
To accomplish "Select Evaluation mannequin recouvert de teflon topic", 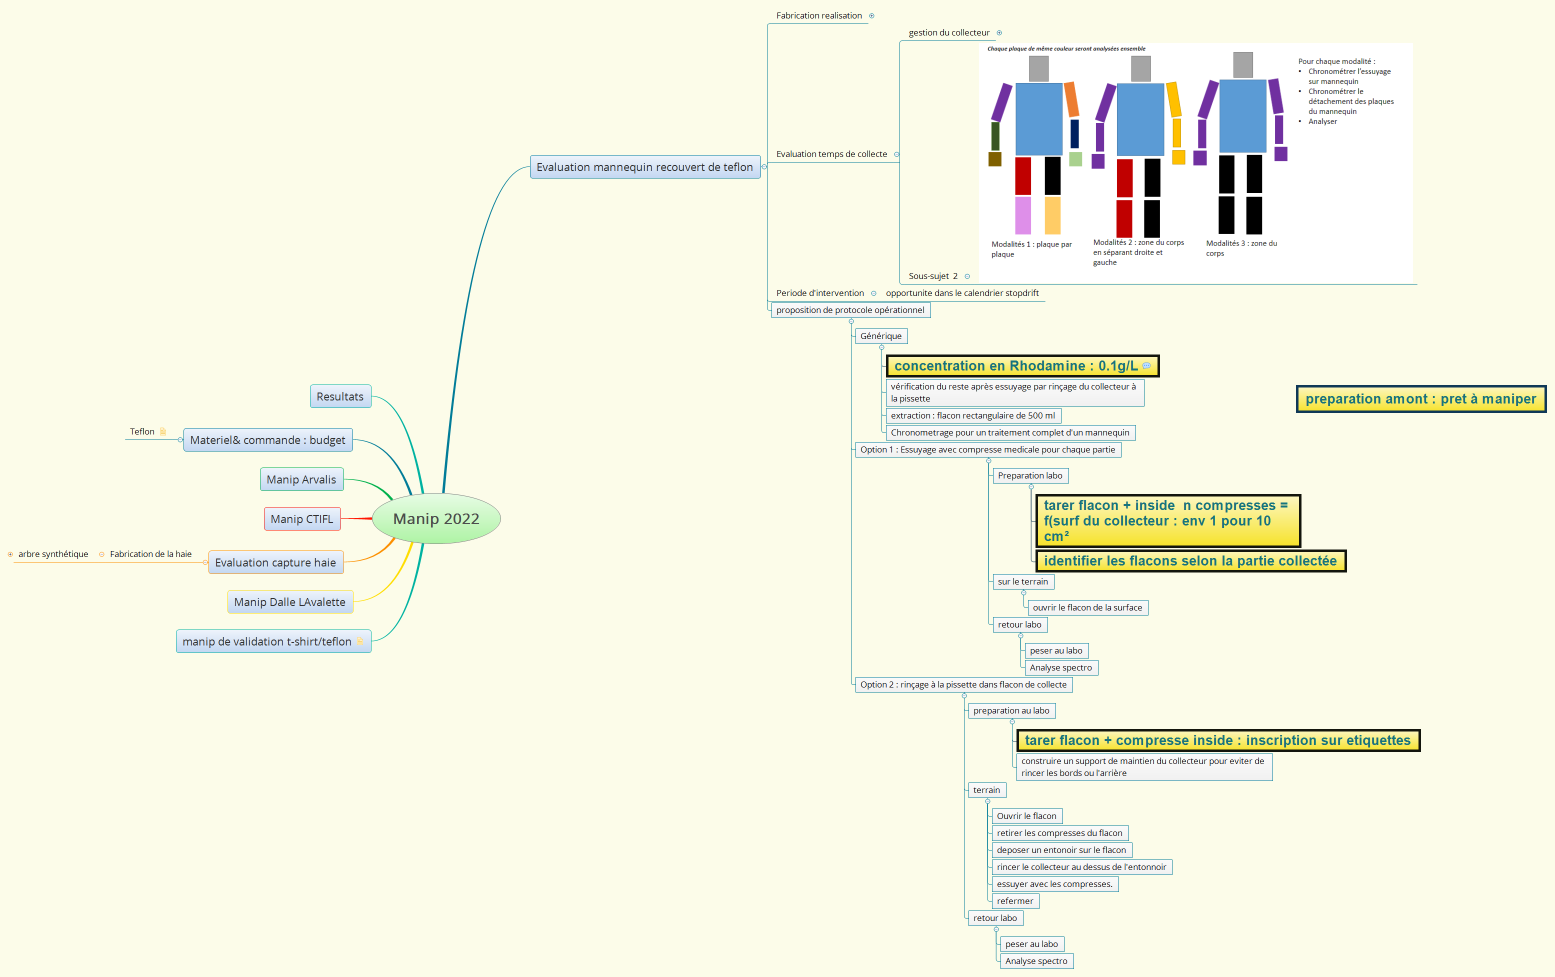I will (645, 167).
